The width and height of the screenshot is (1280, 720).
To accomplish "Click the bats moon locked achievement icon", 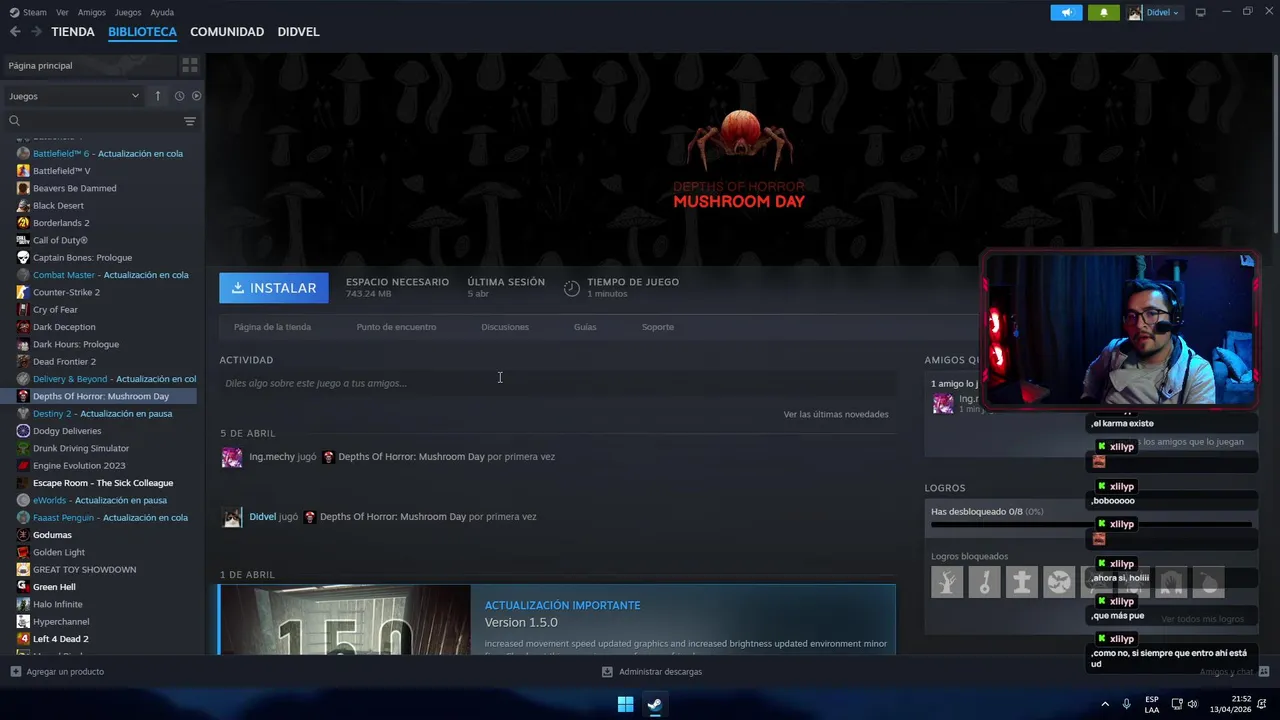I will click(x=1059, y=581).
